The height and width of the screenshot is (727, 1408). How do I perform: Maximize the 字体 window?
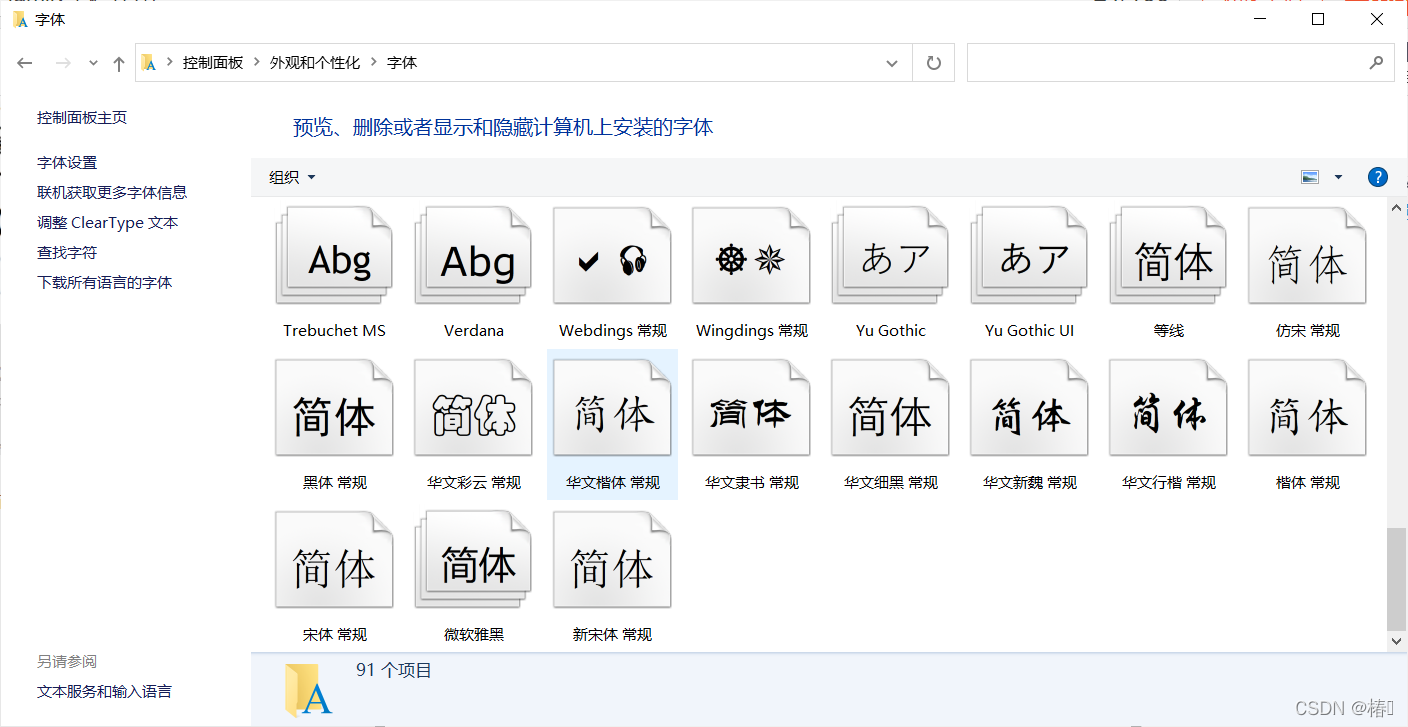click(x=1318, y=19)
